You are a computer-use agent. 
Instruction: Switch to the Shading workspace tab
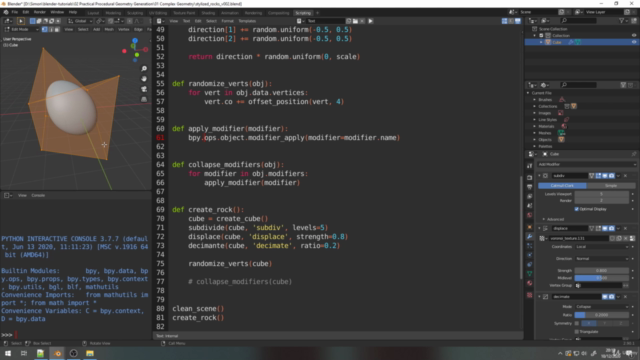[x=208, y=13]
